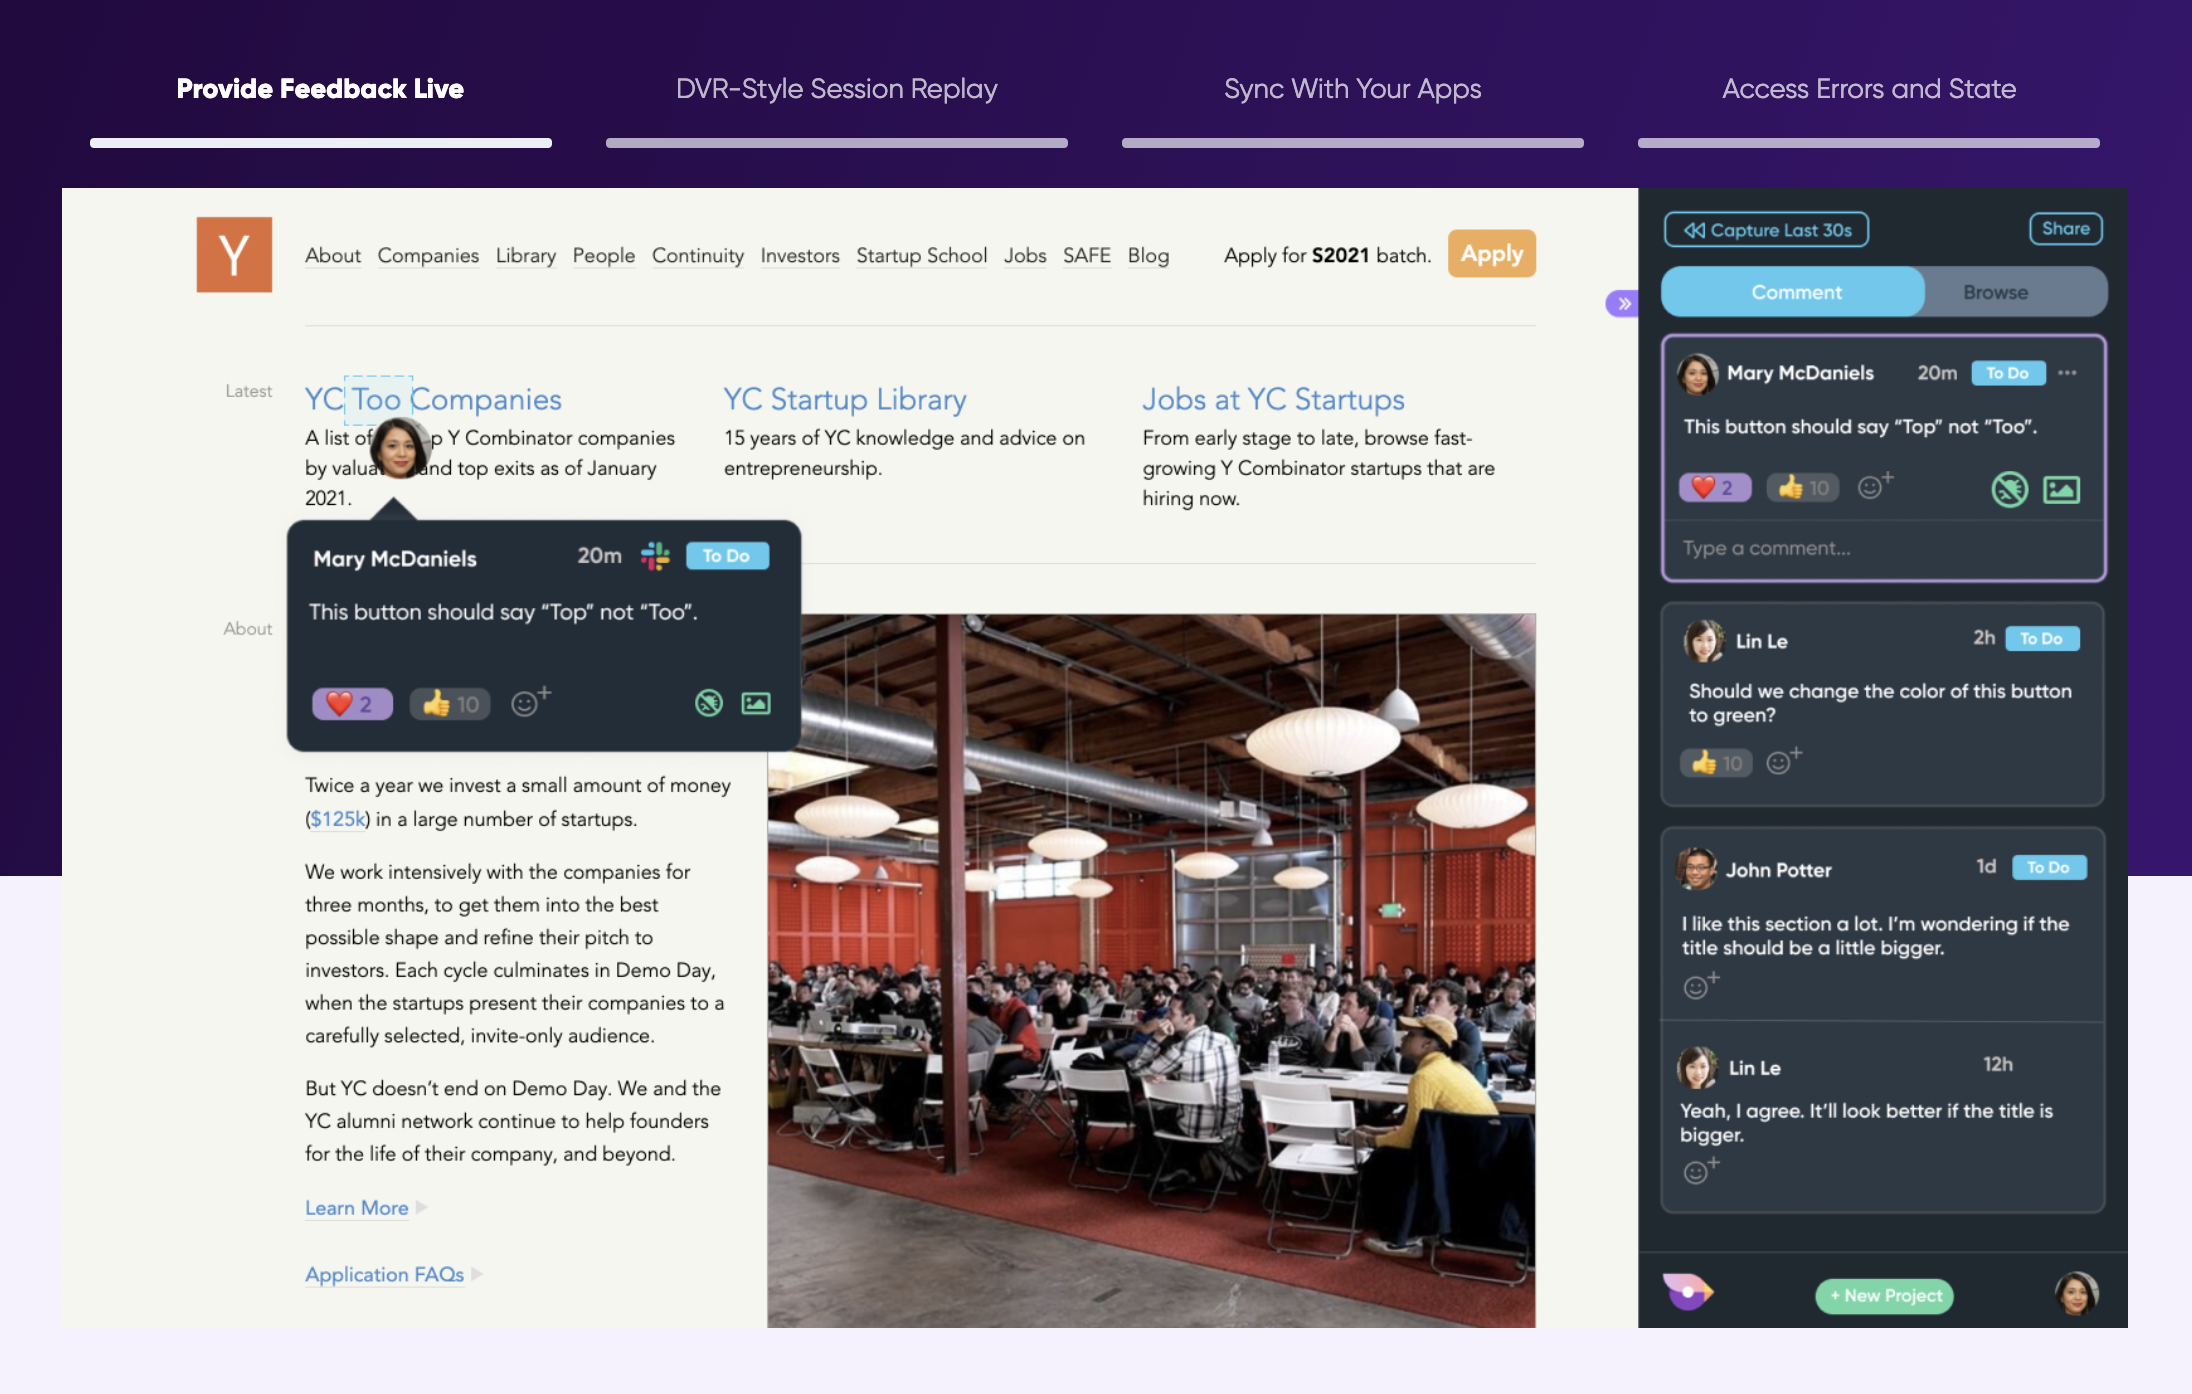The image size is (2192, 1394).
Task: Open the user avatar in the sidebar footer
Action: [2076, 1294]
